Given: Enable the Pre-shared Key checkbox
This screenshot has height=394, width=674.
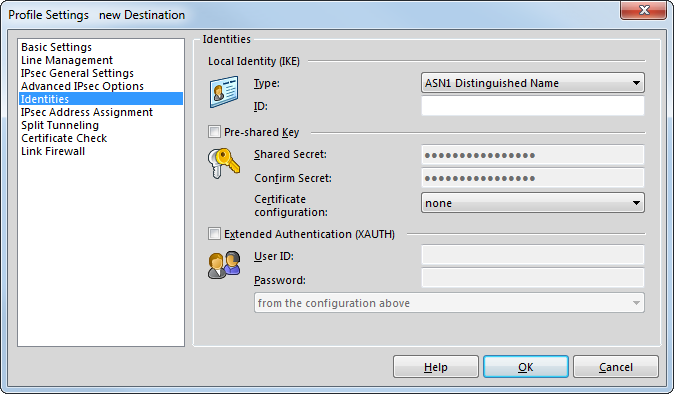Looking at the screenshot, I should tap(214, 131).
